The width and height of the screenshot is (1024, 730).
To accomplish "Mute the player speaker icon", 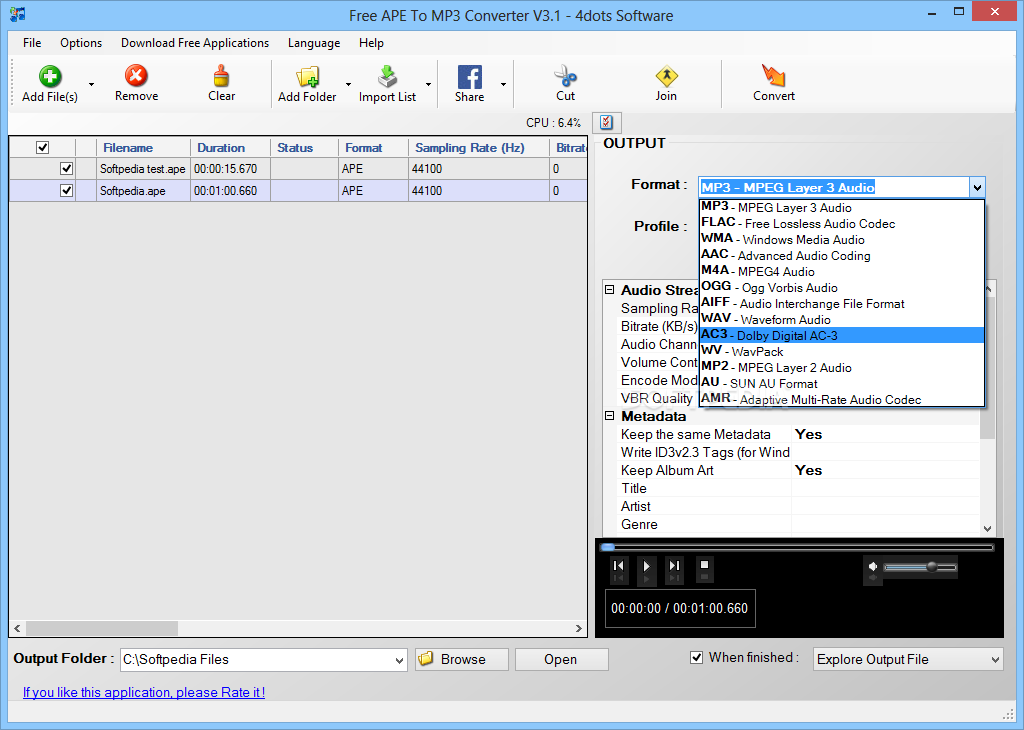I will (873, 567).
